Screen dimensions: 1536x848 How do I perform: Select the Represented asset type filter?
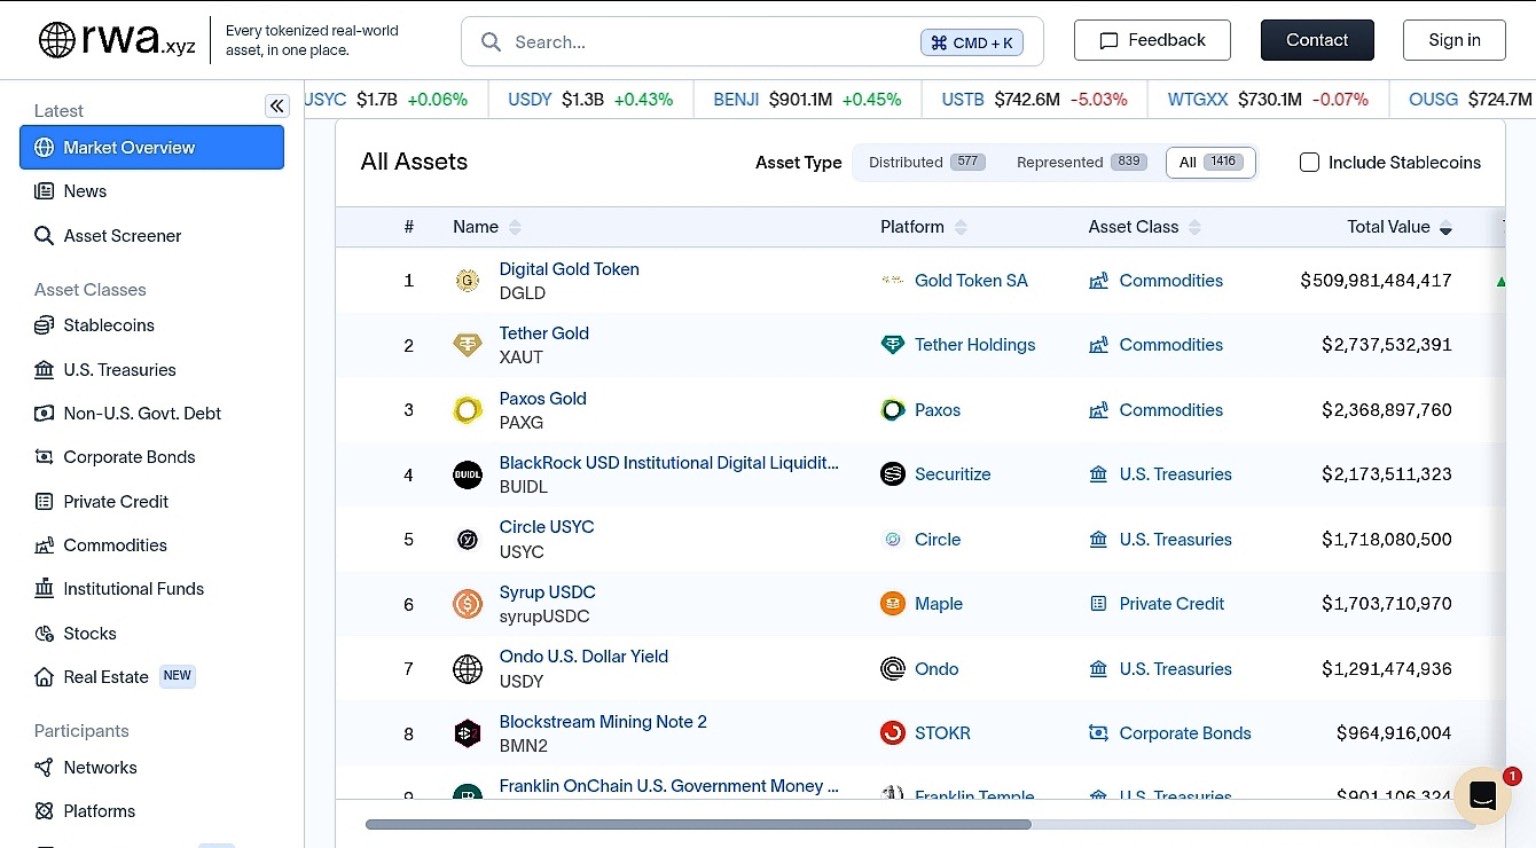(1078, 162)
